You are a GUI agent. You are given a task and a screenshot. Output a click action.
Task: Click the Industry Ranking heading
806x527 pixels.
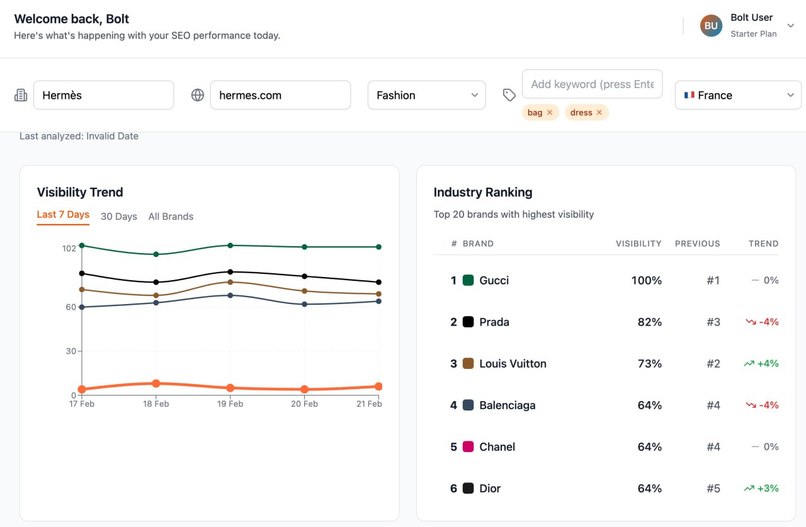tap(483, 192)
